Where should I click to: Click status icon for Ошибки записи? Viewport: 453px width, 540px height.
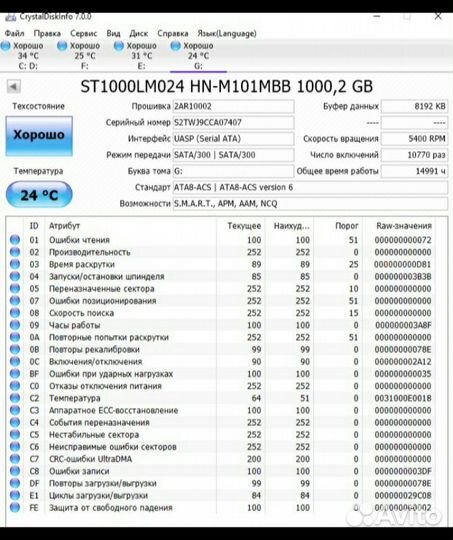[15, 471]
